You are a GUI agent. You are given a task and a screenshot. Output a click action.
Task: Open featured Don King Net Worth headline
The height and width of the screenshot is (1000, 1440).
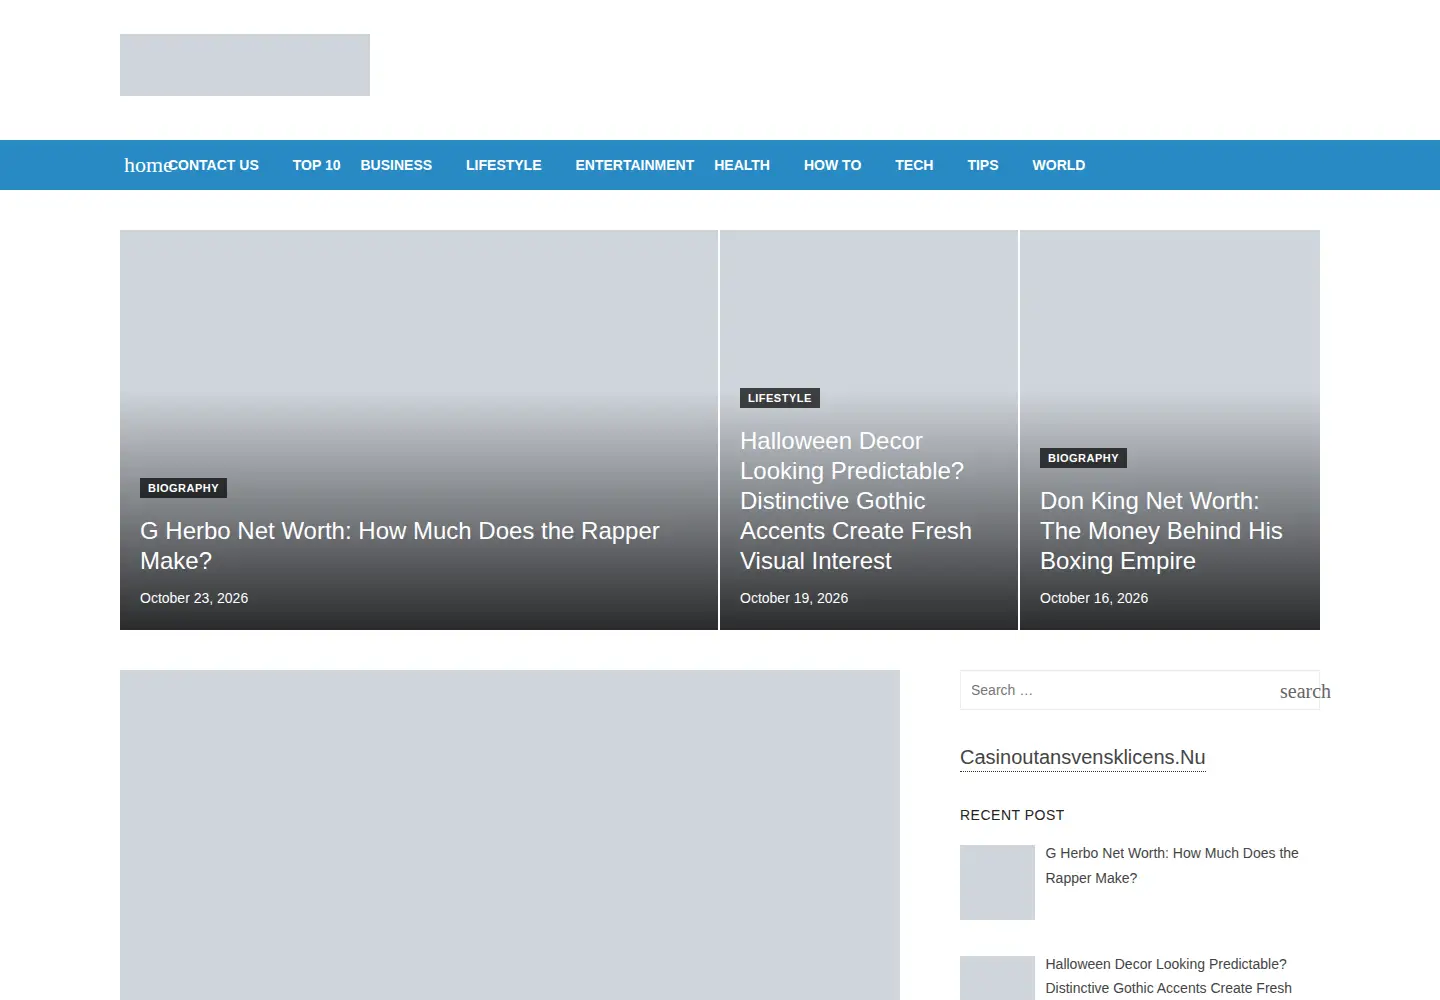[x=1161, y=531]
